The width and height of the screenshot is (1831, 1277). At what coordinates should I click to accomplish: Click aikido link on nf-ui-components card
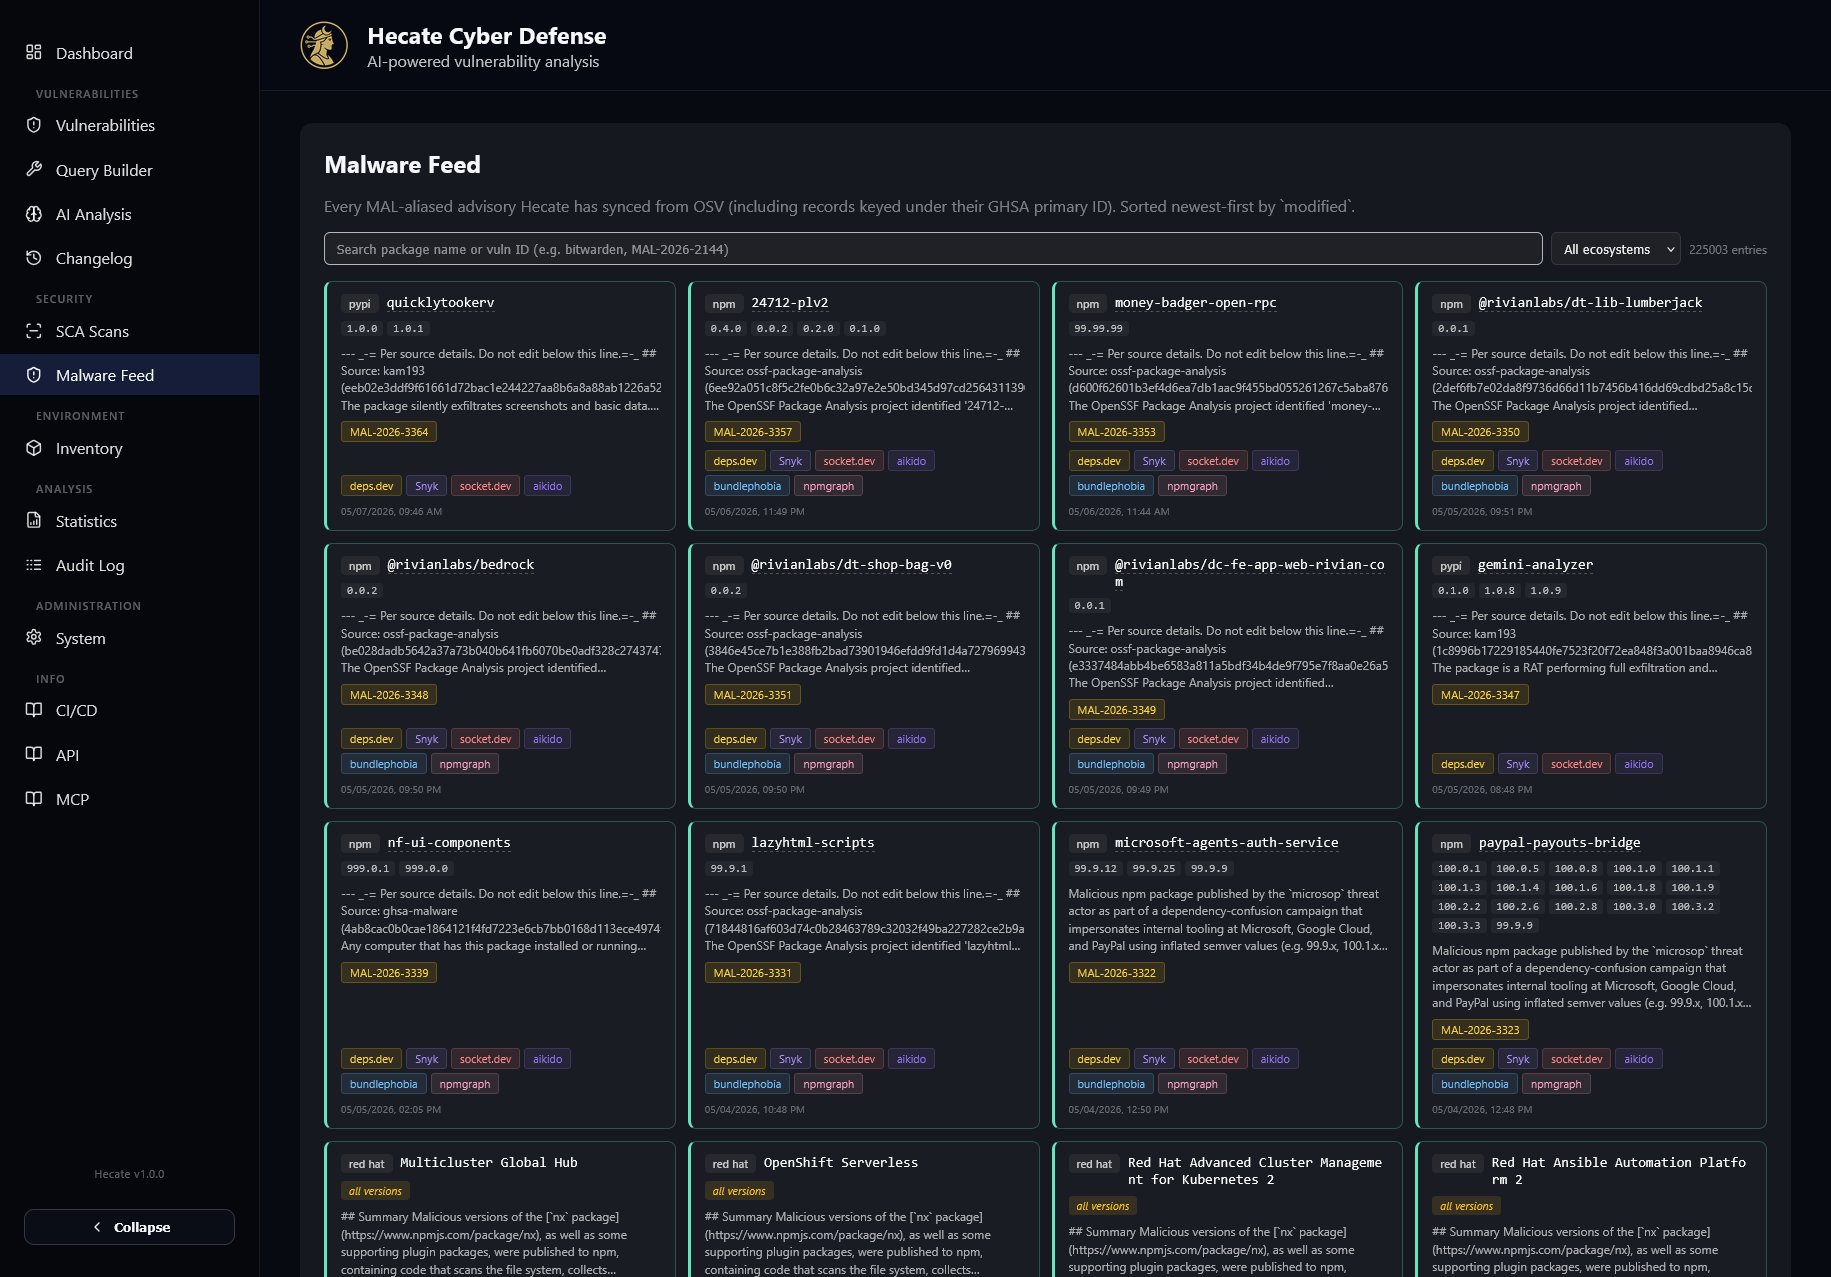tap(547, 1059)
